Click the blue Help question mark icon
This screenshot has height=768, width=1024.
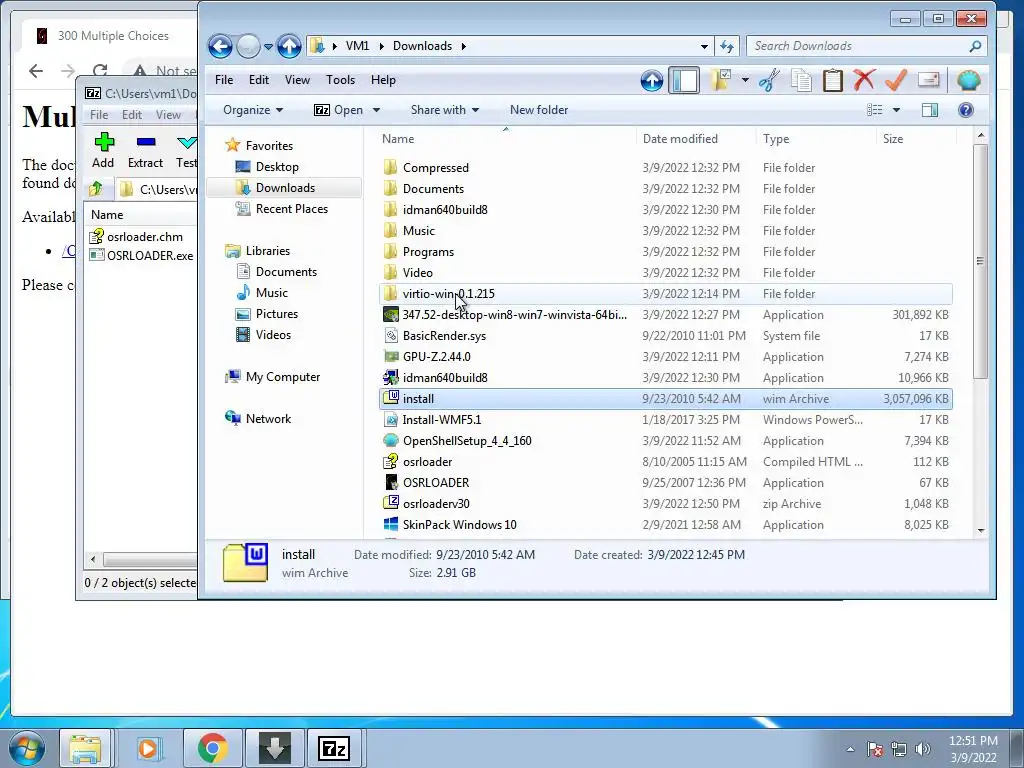coord(966,110)
